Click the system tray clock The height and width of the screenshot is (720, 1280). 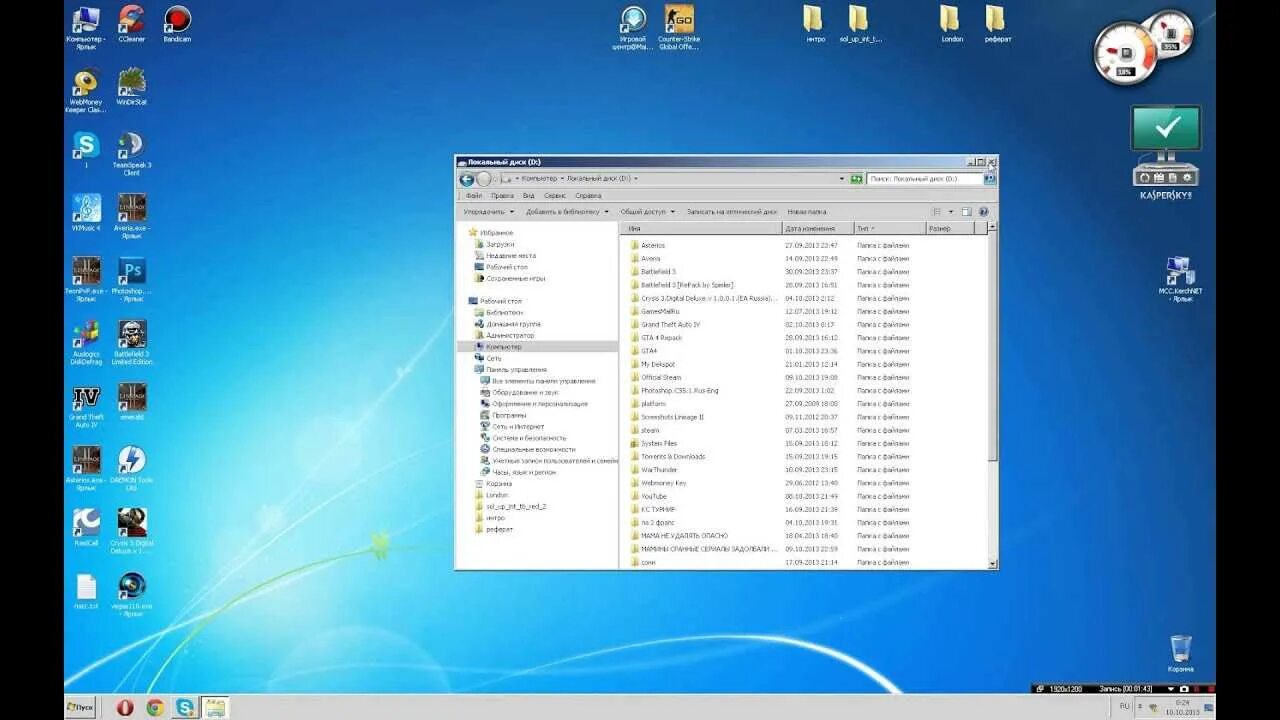1185,707
